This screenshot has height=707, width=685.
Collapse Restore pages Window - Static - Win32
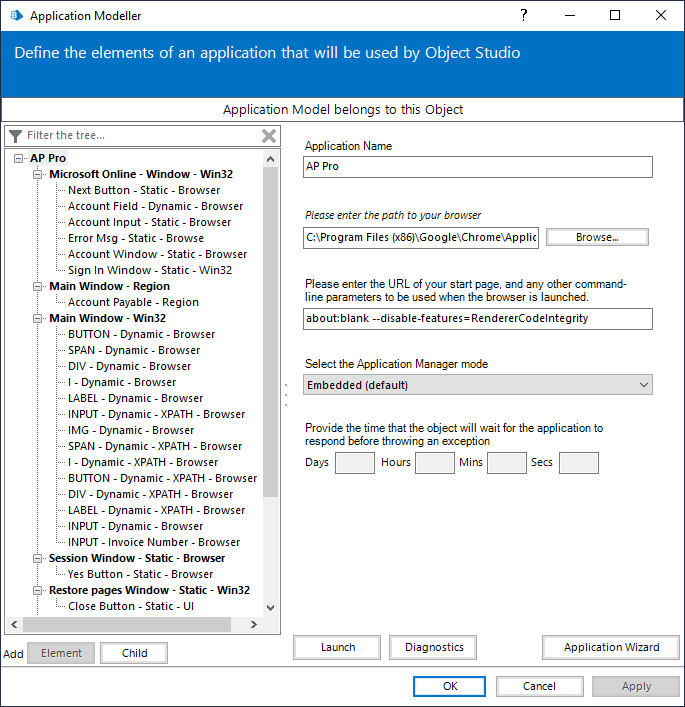(x=37, y=590)
